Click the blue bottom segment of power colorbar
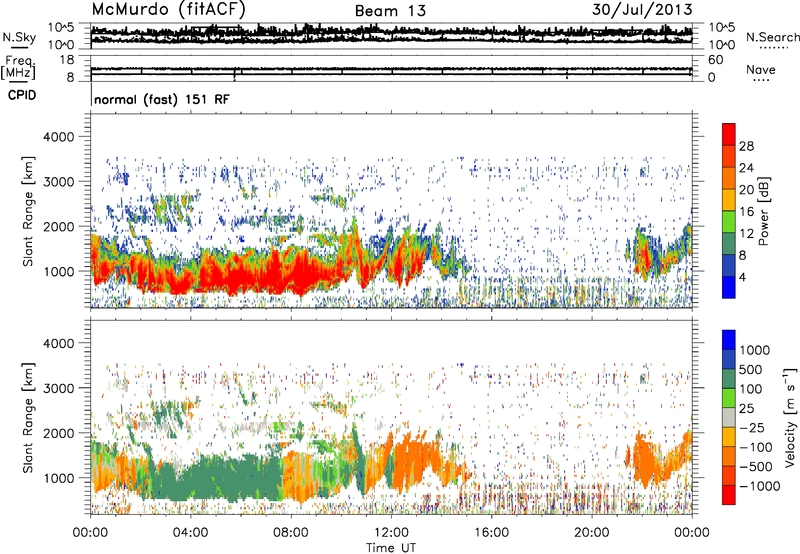 [729, 287]
